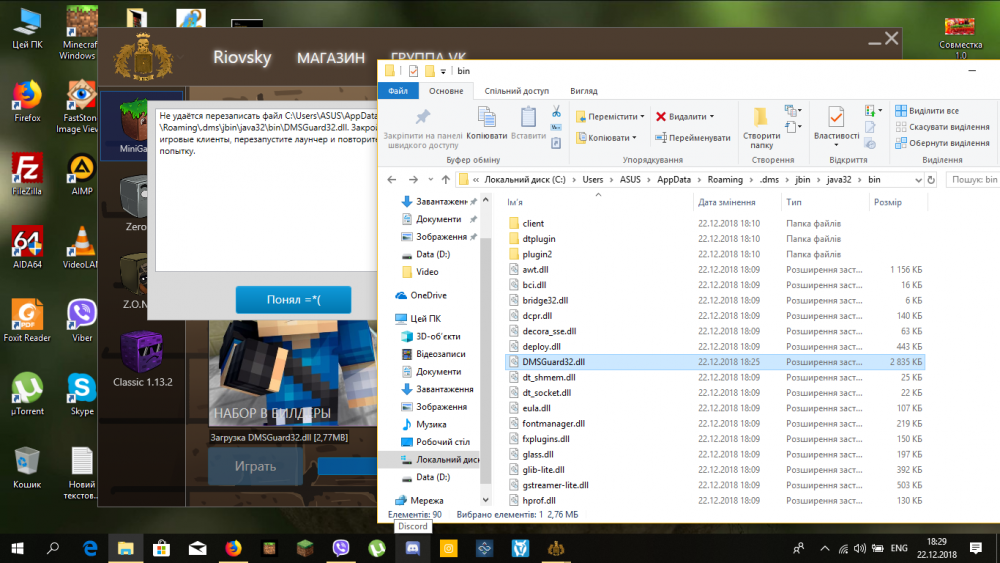Open Windows Start menu
Image resolution: width=1000 pixels, height=563 pixels.
[17, 548]
